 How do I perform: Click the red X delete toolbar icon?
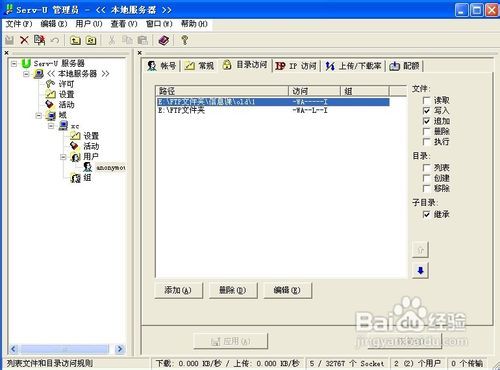24,40
